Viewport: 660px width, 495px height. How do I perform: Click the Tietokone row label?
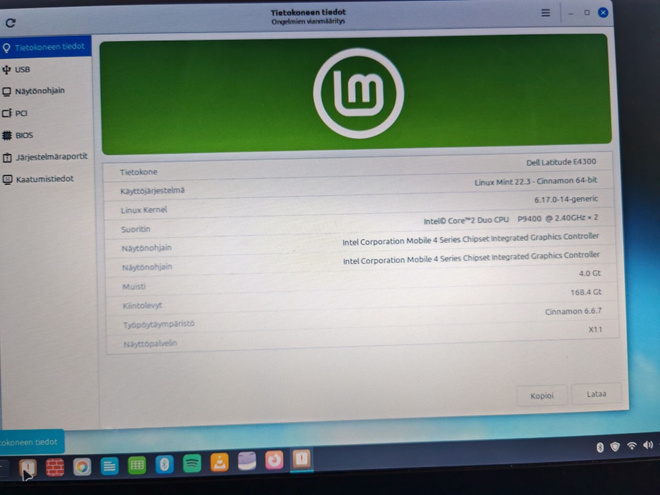click(x=138, y=172)
